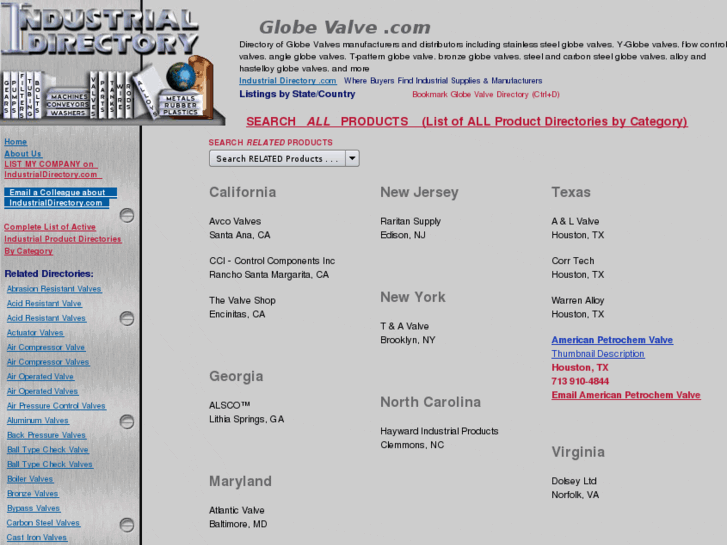Viewport: 727px width, 545px height.
Task: Open the Search RELATED Products dropdown arrow
Action: pyautogui.click(x=352, y=159)
